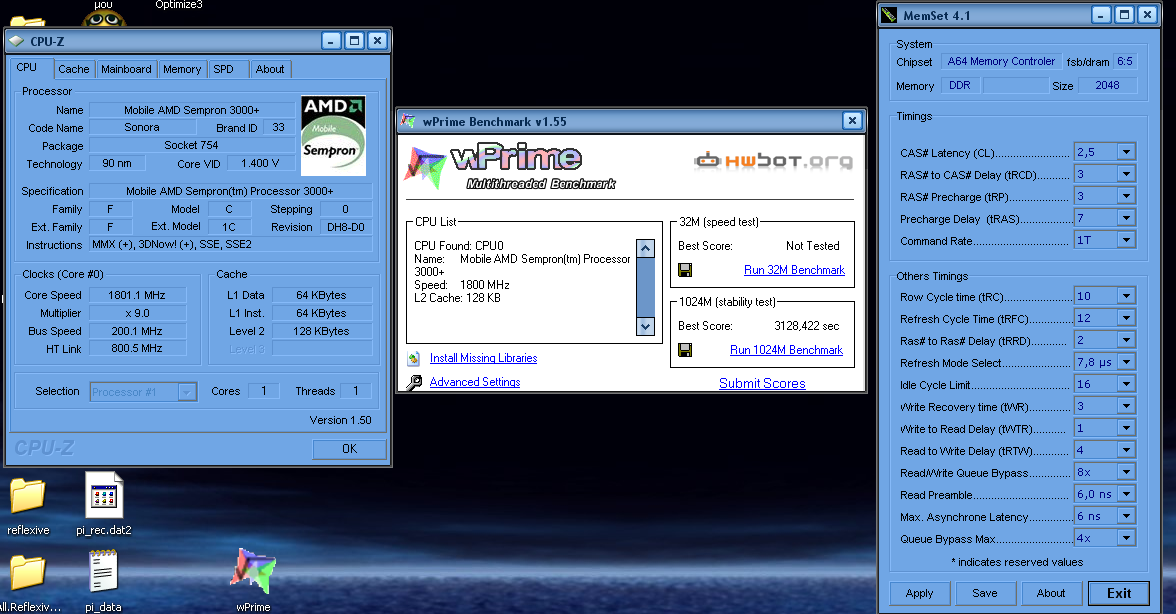Click Apply button in MemSet
1176x614 pixels.
coord(920,593)
